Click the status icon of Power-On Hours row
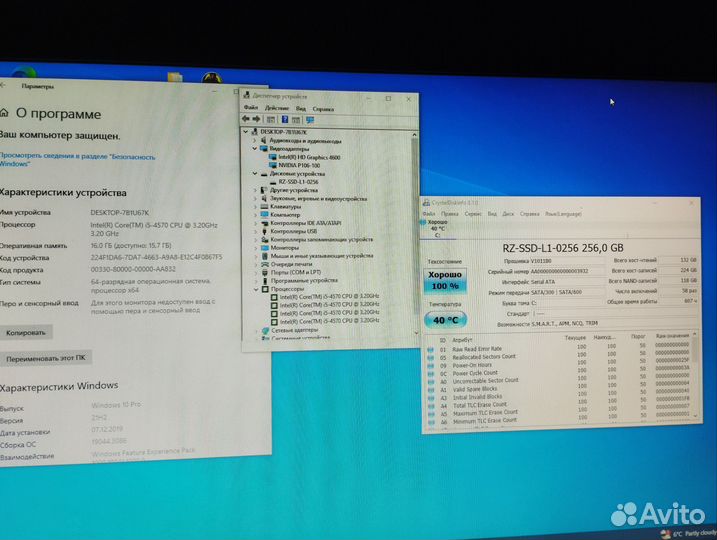 click(x=430, y=365)
